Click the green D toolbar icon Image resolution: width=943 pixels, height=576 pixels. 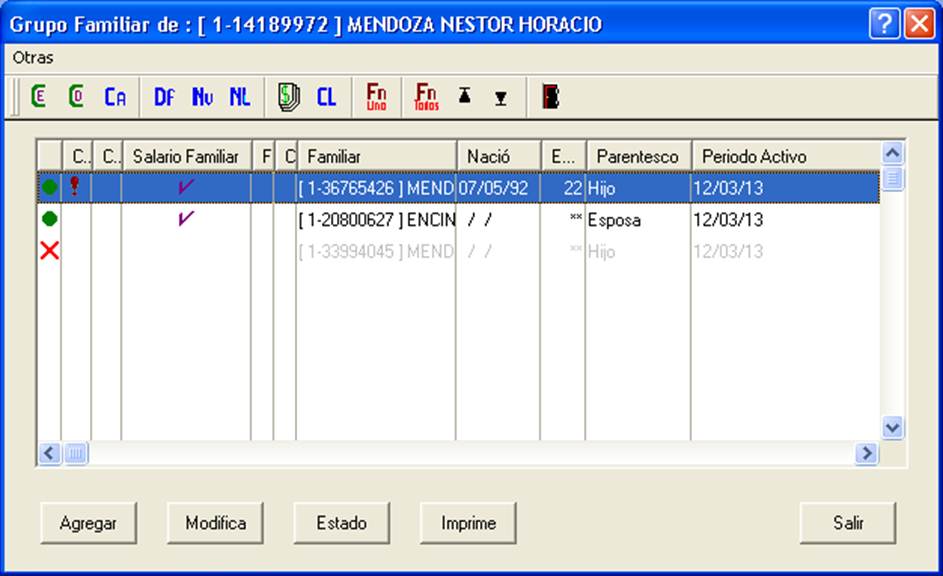(x=76, y=96)
